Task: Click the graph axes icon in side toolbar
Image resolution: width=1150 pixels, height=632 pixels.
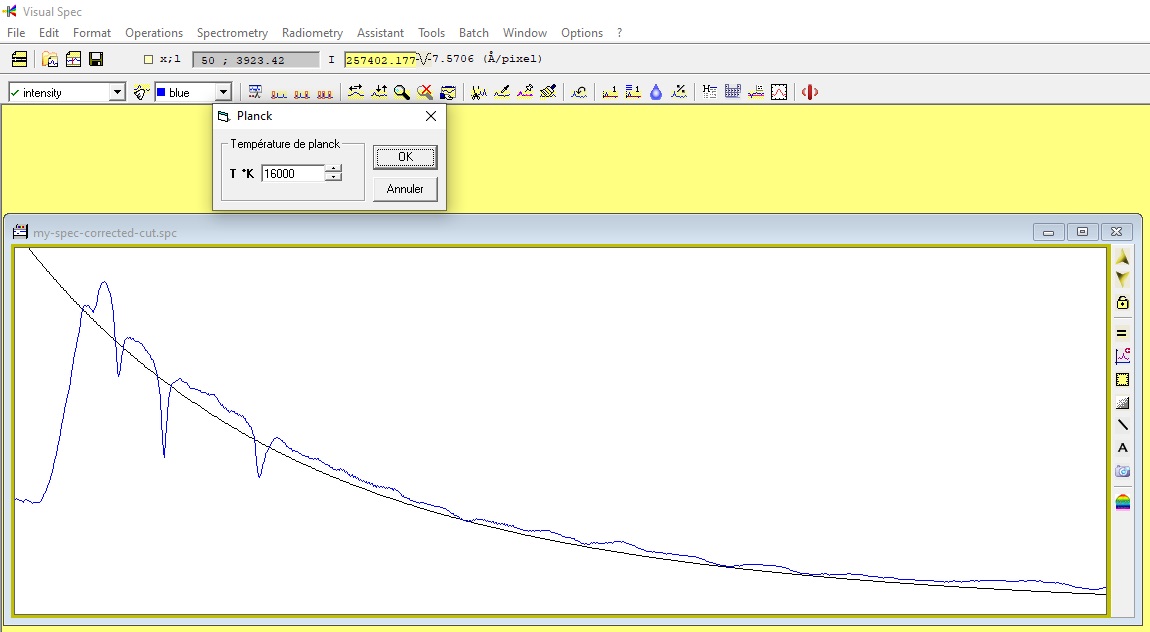Action: pyautogui.click(x=1122, y=356)
